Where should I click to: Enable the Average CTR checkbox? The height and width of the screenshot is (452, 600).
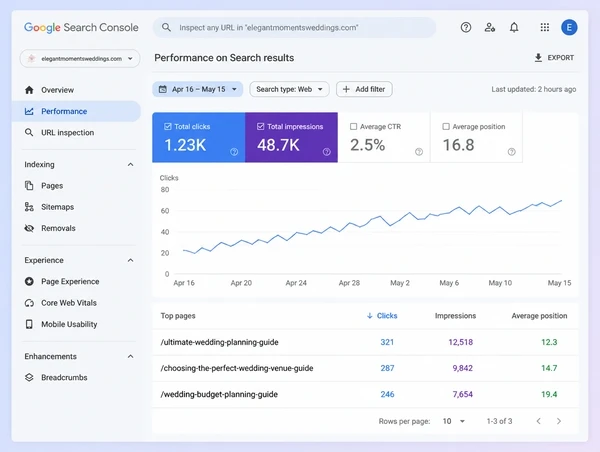tap(354, 127)
